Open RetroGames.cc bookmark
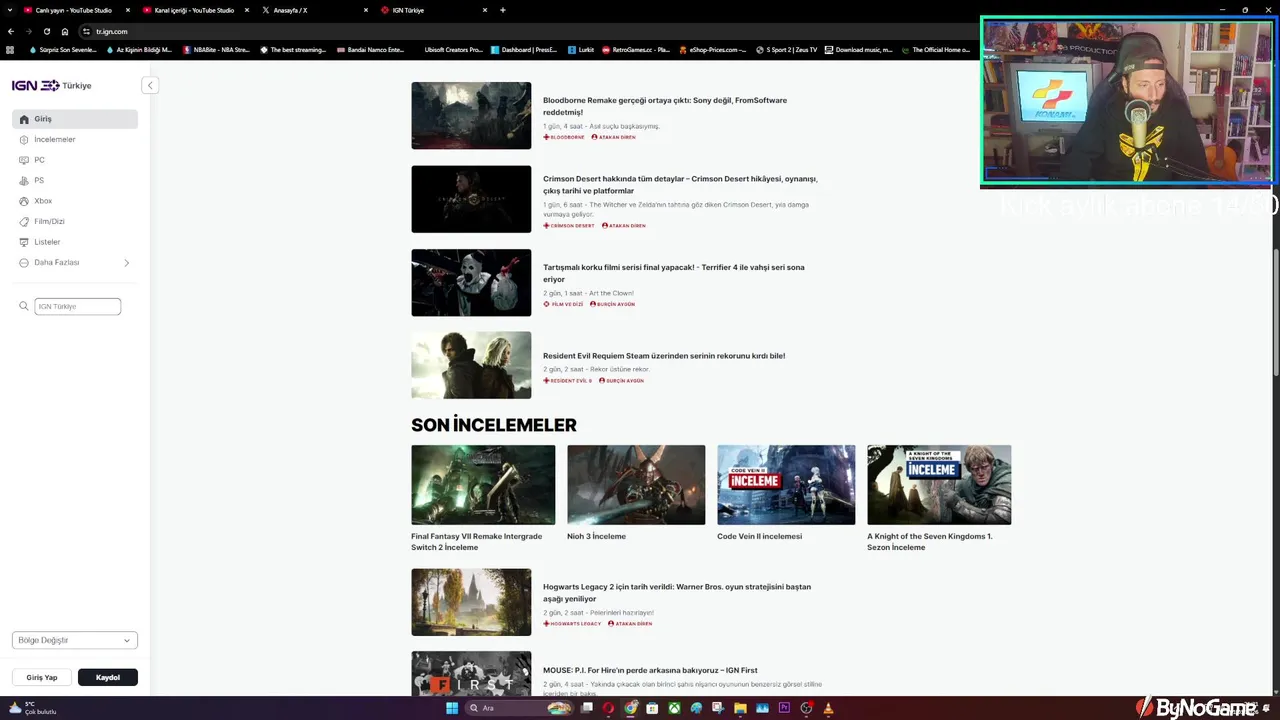Viewport: 1280px width, 720px height. [x=636, y=49]
